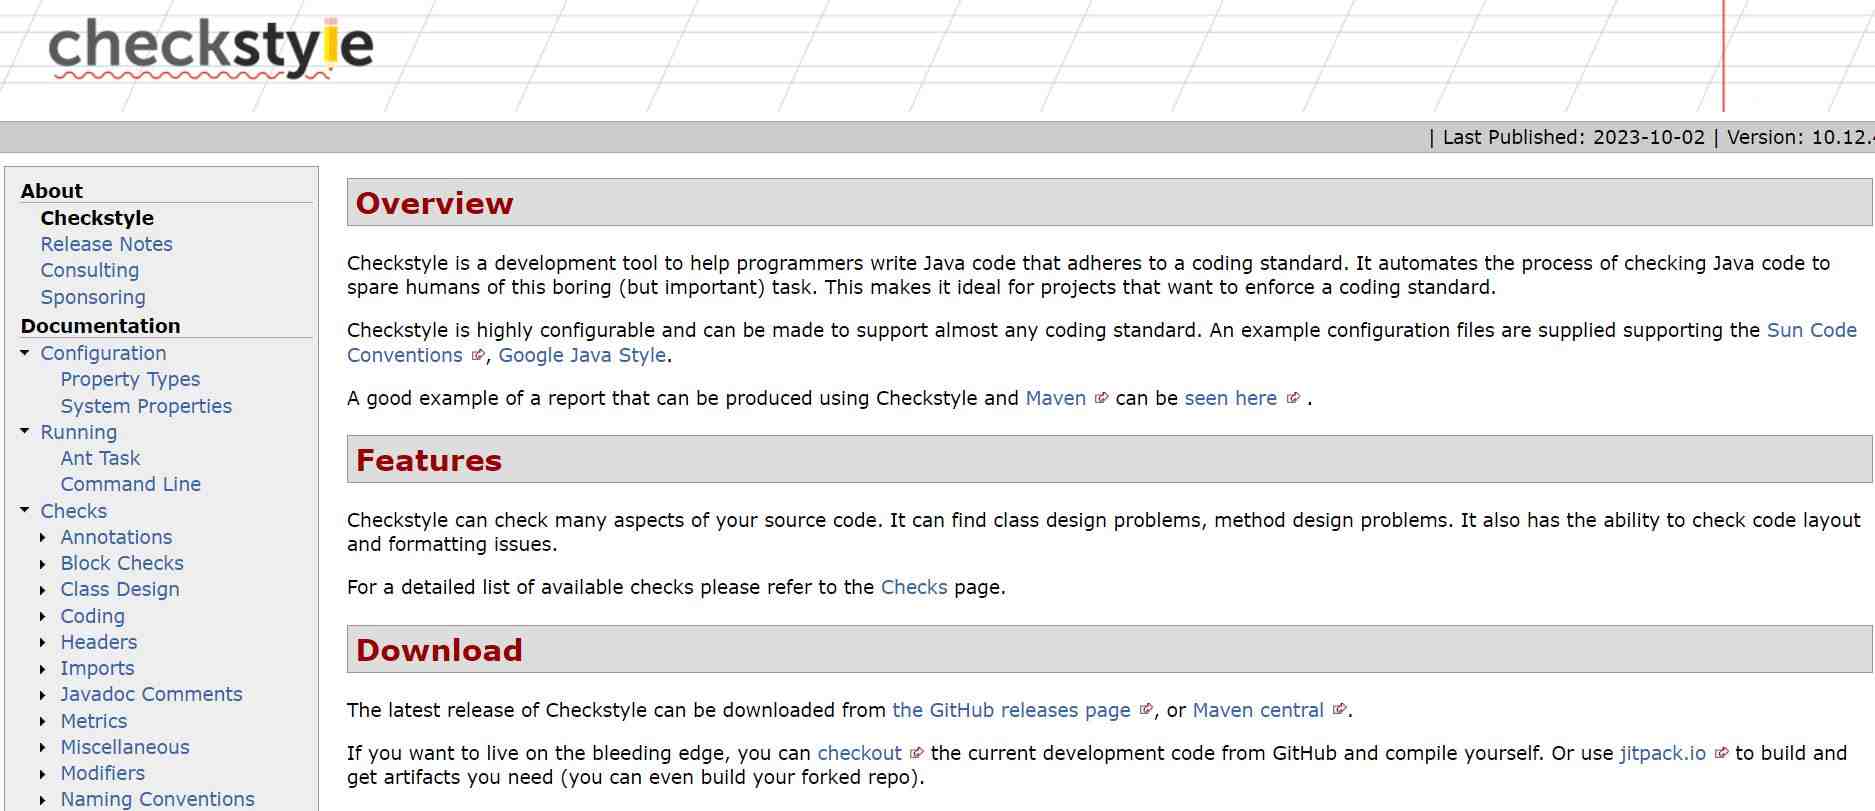Image resolution: width=1875 pixels, height=811 pixels.
Task: Open Coding checks page
Action: click(x=92, y=616)
